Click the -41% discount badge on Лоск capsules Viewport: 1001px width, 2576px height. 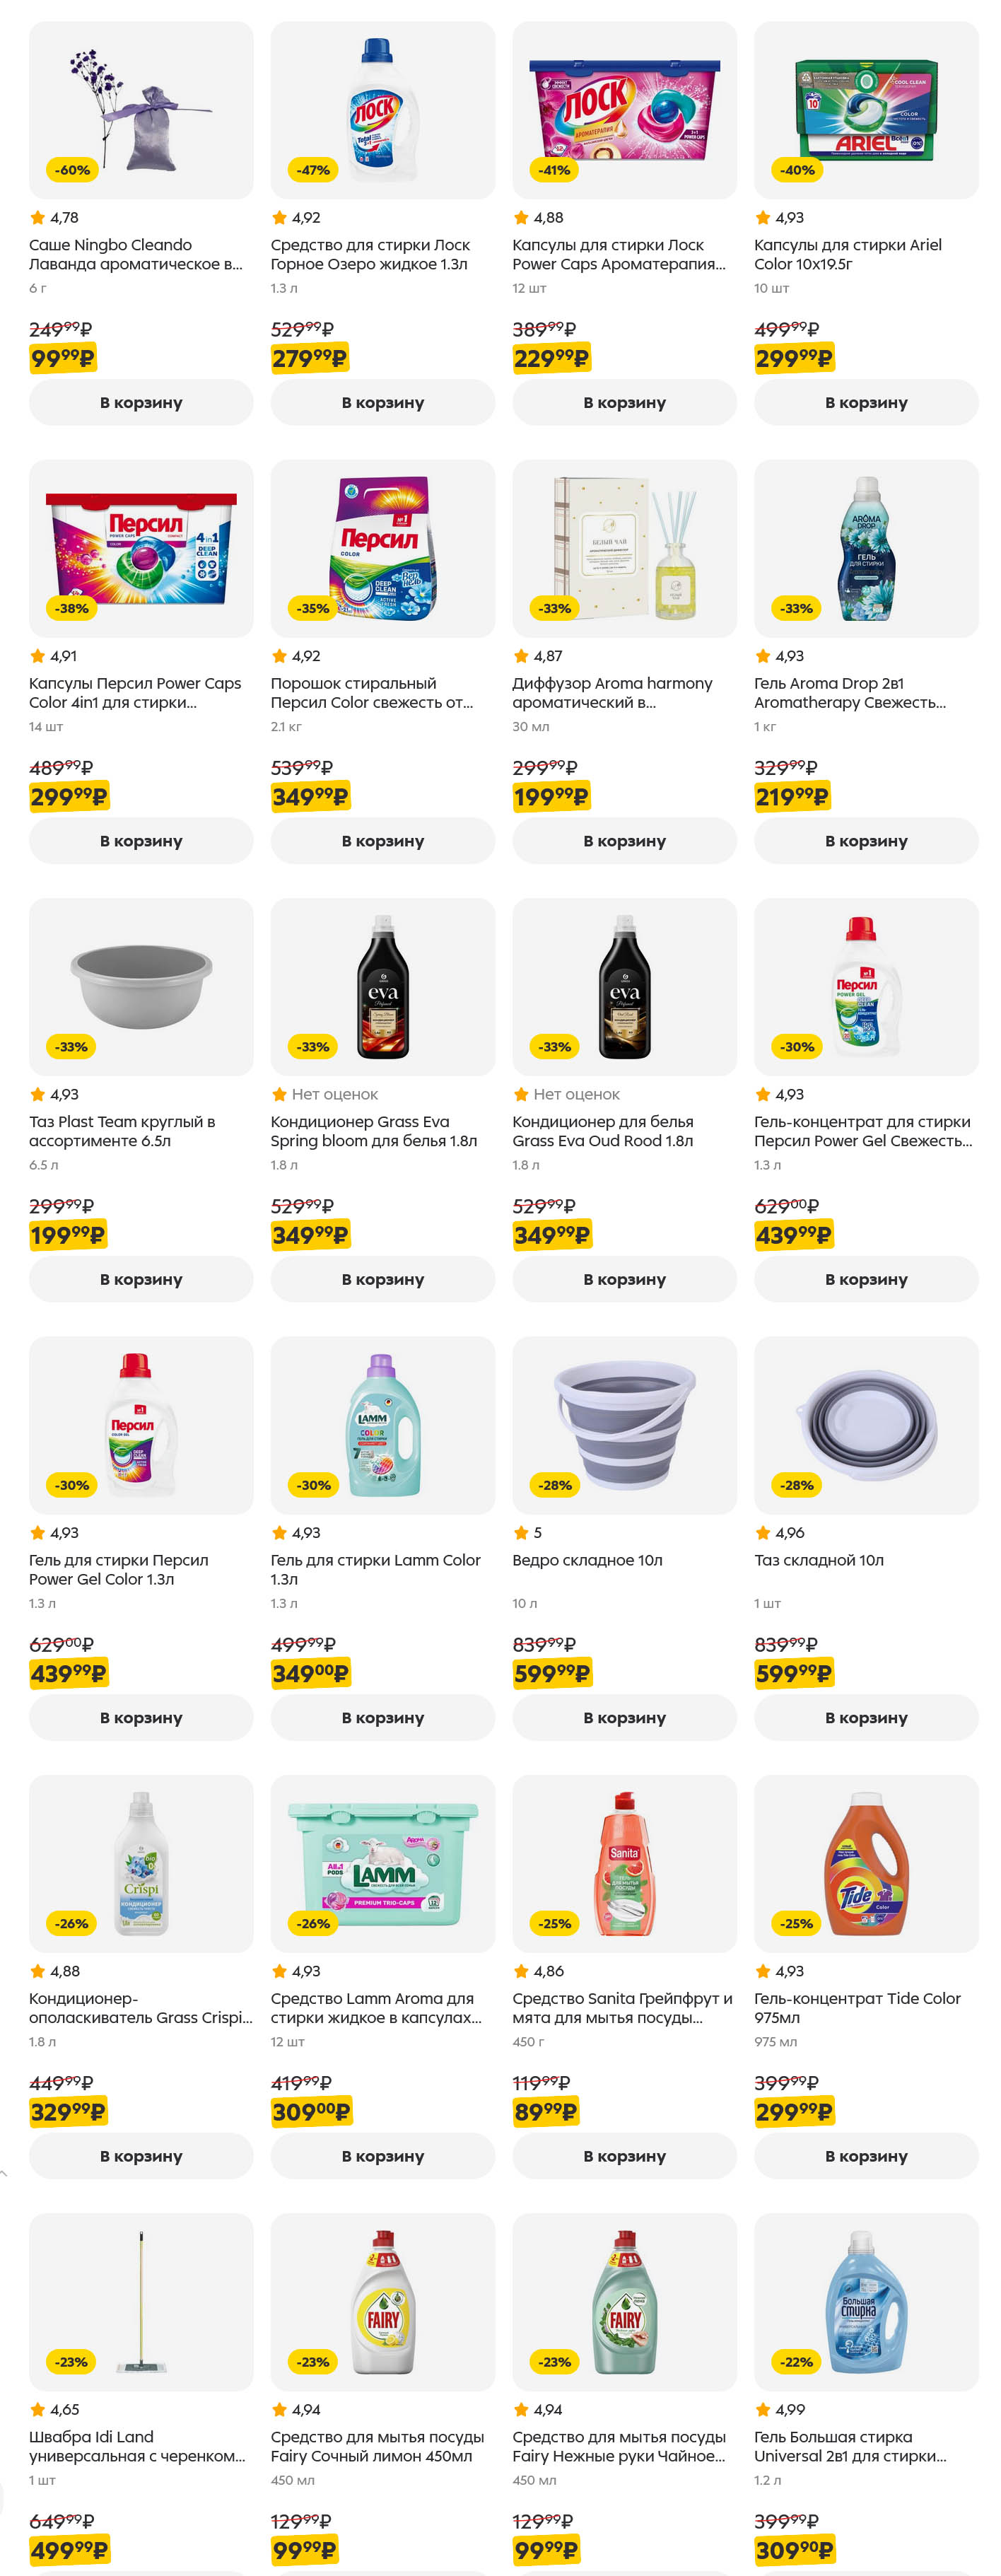pyautogui.click(x=555, y=170)
